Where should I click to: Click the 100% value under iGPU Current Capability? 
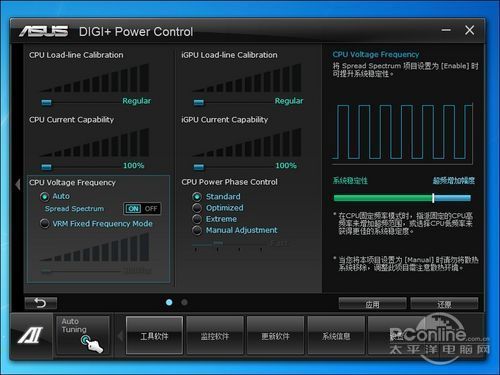pyautogui.click(x=286, y=165)
